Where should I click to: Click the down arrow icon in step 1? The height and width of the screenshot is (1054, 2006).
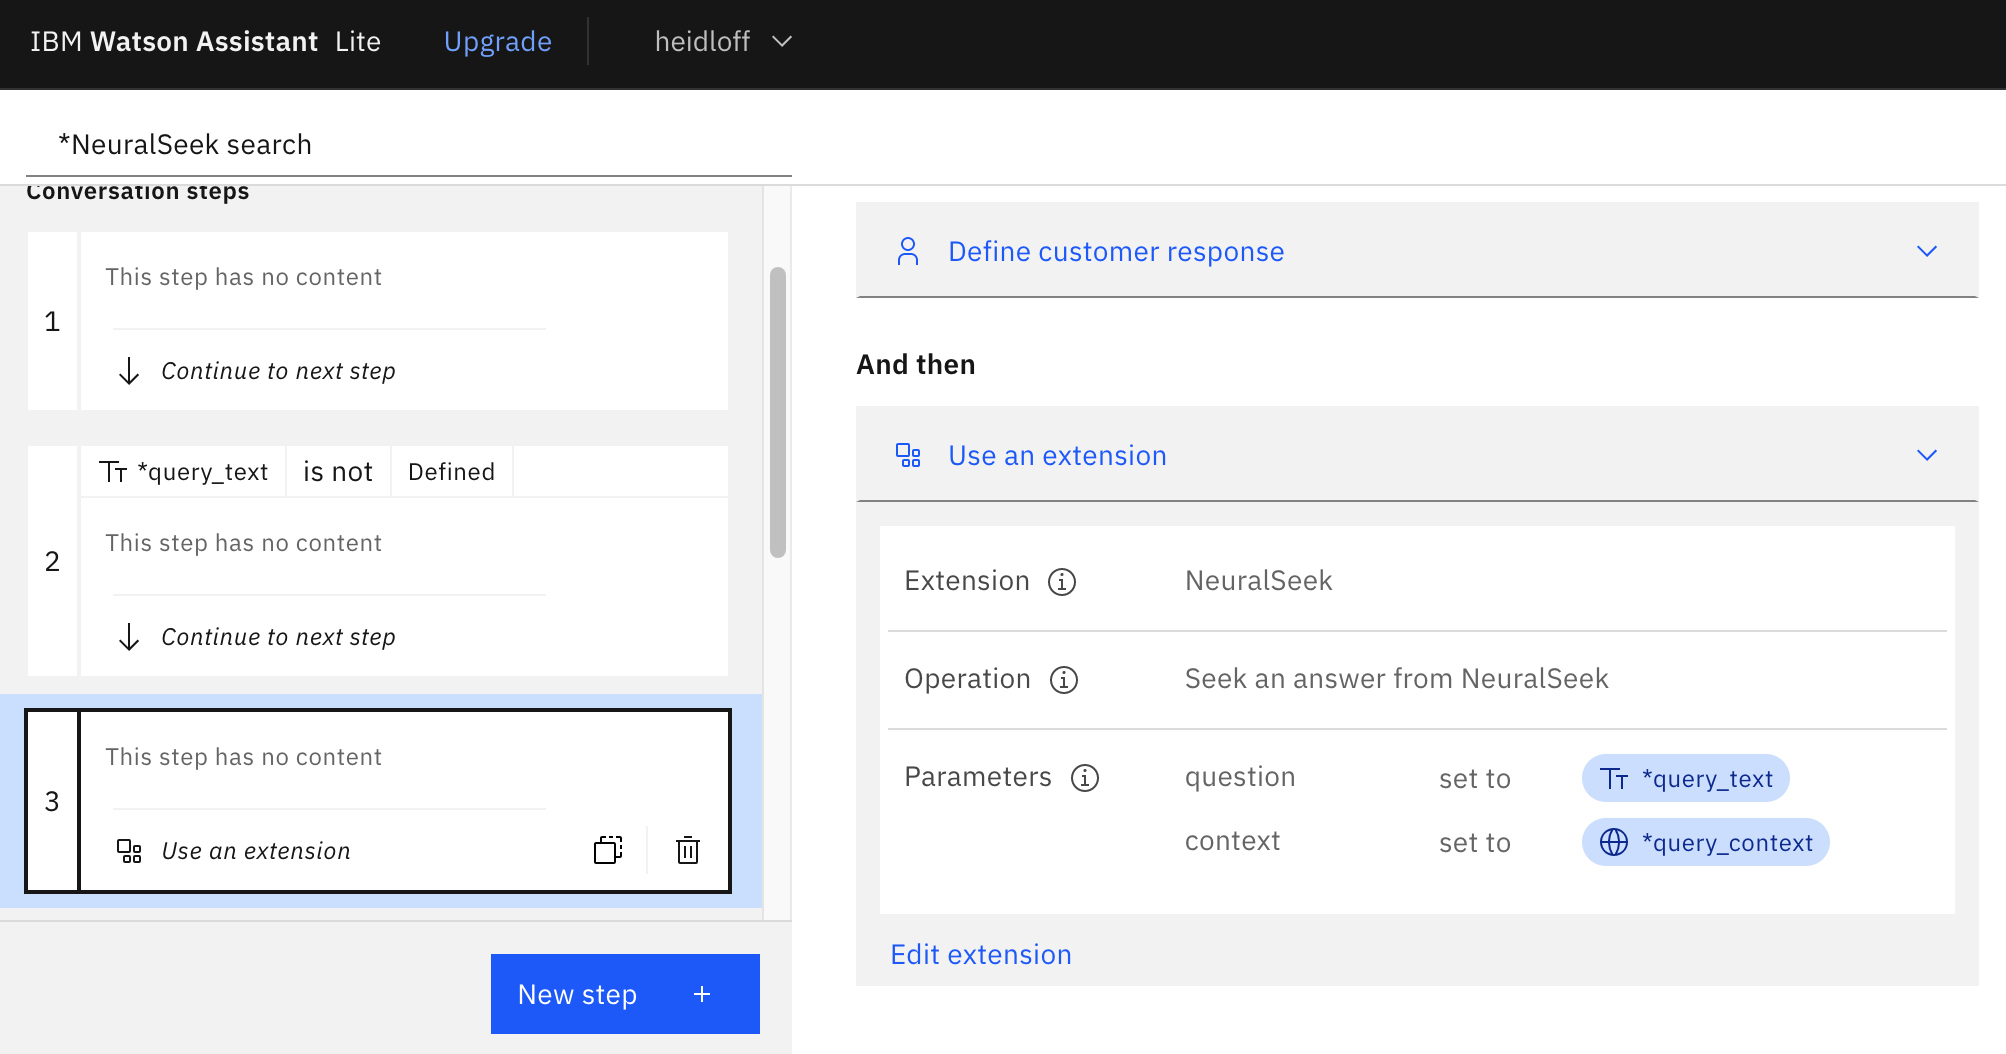(129, 371)
